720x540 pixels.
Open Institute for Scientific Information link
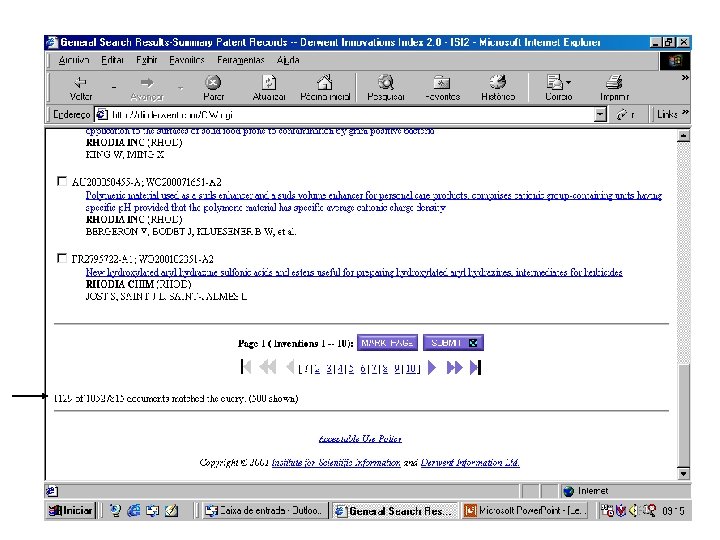pos(336,462)
